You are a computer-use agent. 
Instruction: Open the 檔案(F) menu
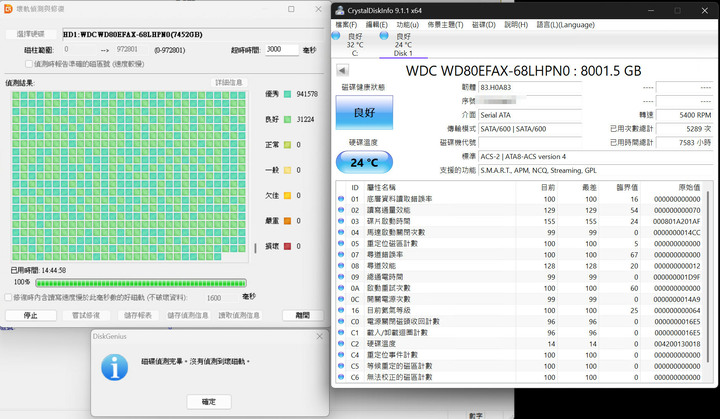[346, 24]
